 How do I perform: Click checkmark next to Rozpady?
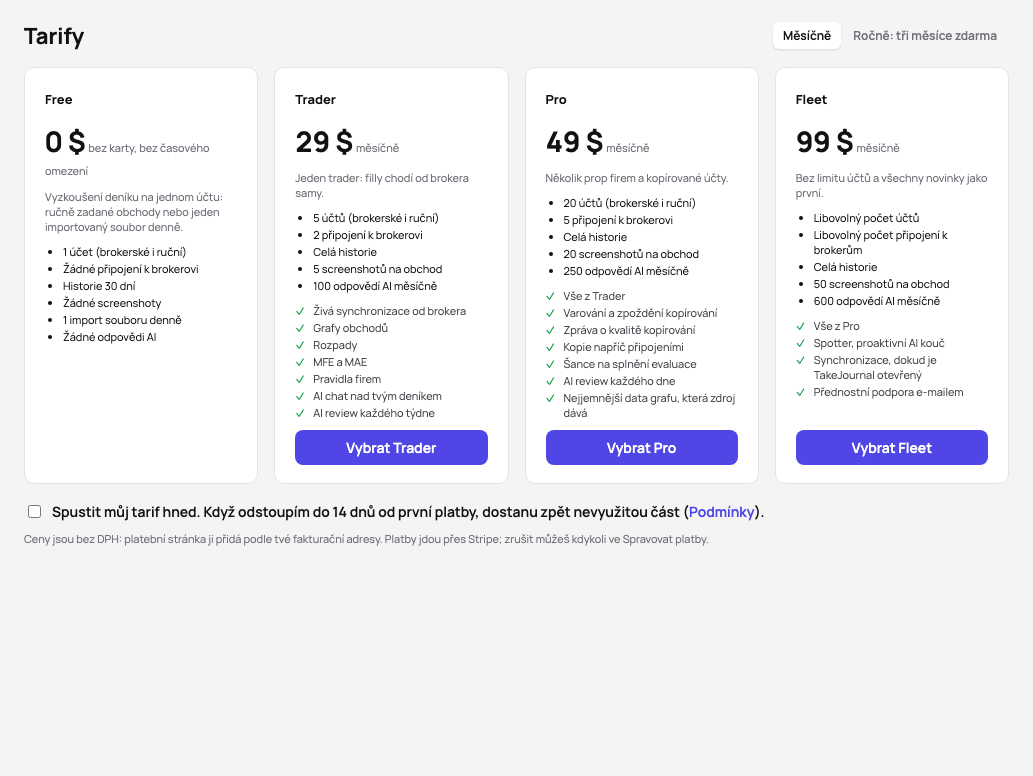(x=300, y=346)
